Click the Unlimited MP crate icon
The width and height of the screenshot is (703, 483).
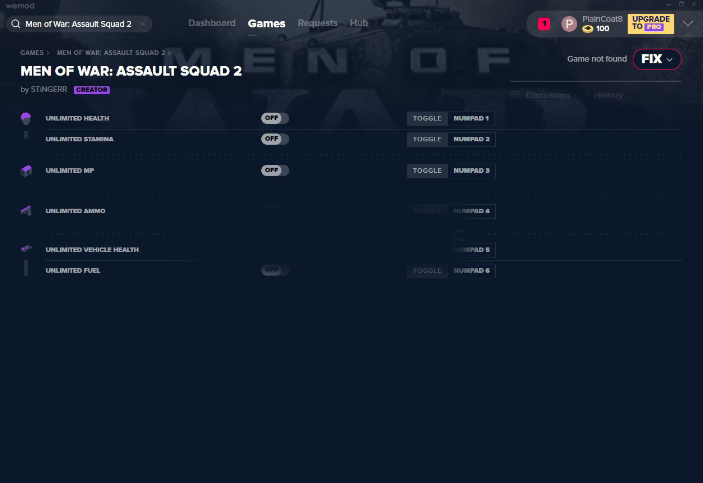click(x=26, y=171)
